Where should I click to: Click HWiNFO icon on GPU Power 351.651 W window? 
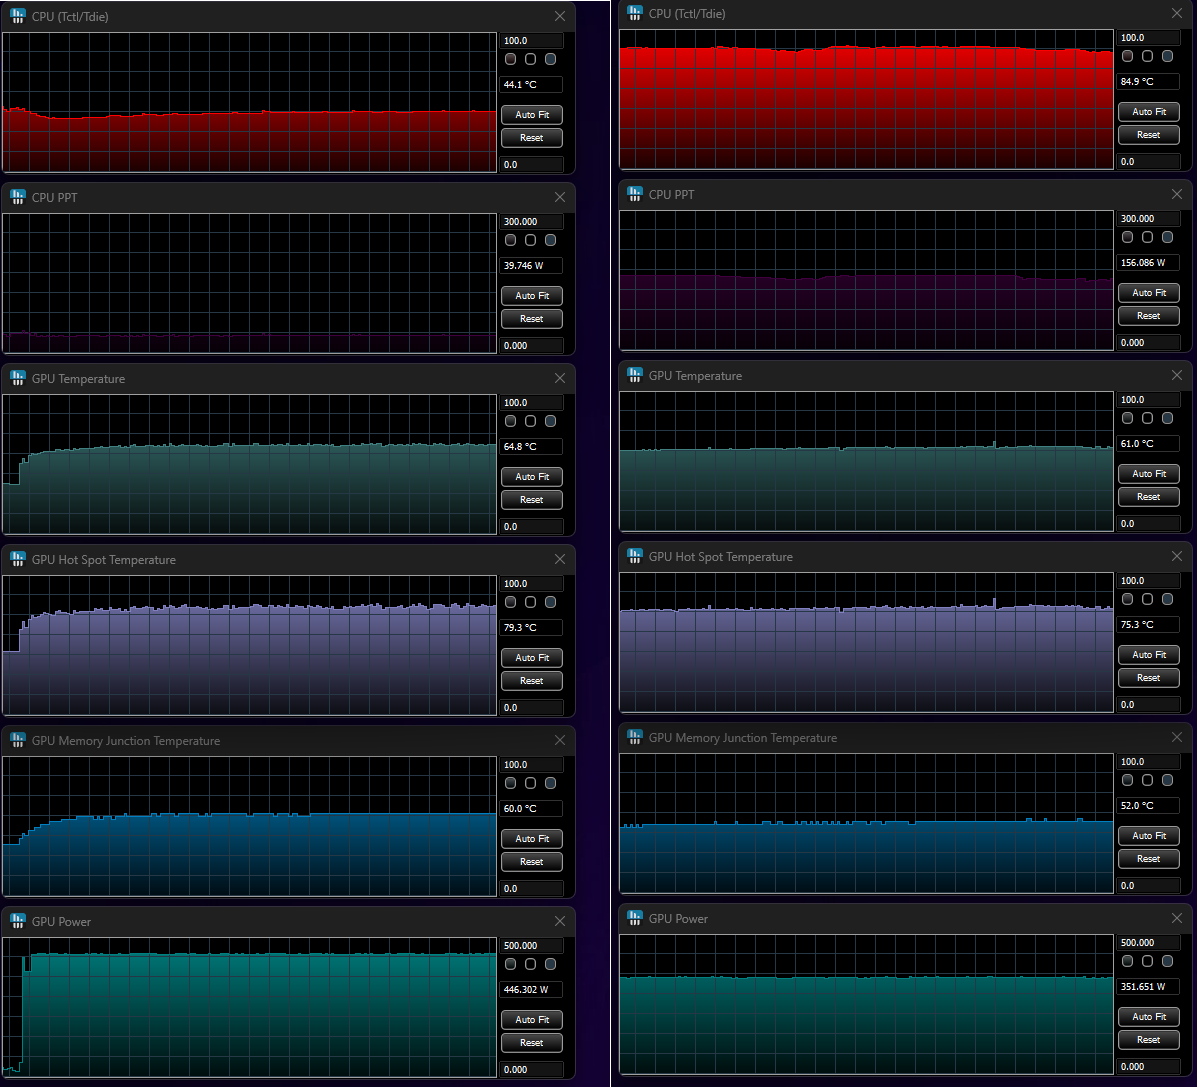(x=634, y=918)
